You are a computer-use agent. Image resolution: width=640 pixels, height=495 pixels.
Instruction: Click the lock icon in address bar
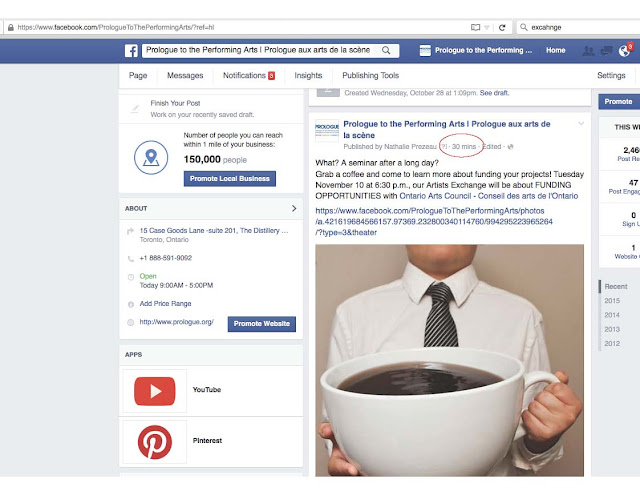click(x=11, y=27)
